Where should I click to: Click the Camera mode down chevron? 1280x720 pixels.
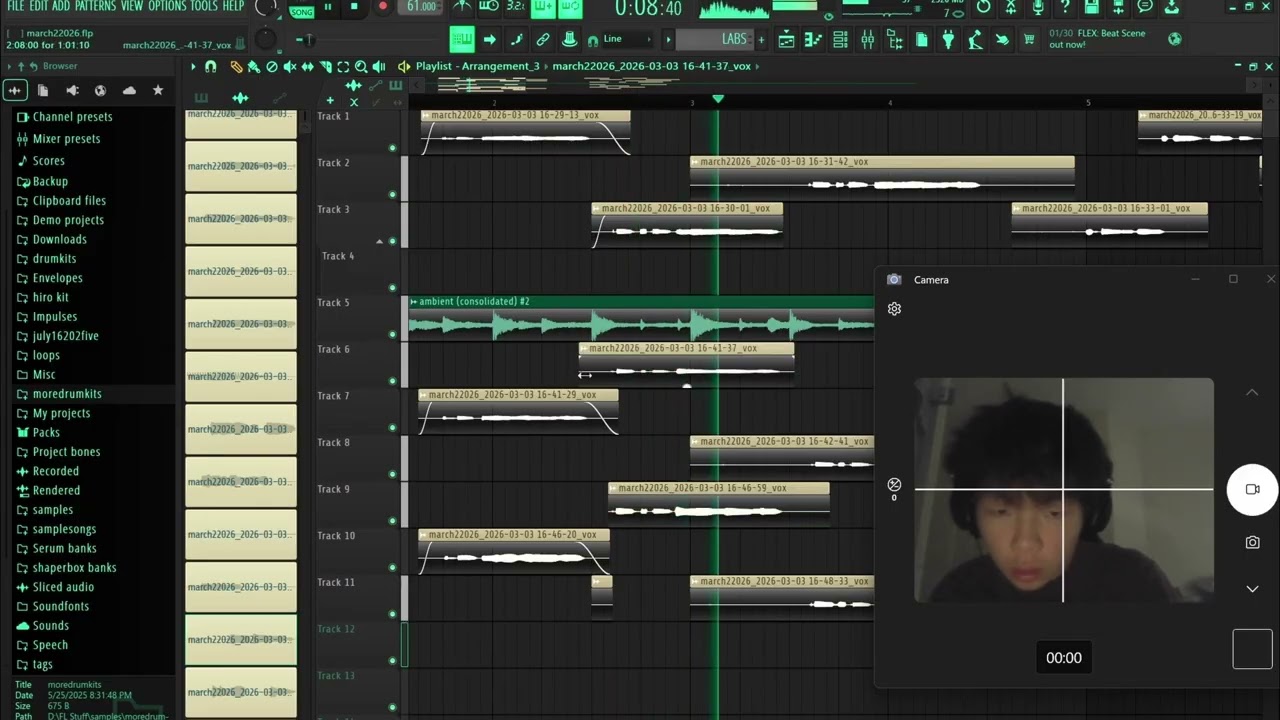point(1252,589)
